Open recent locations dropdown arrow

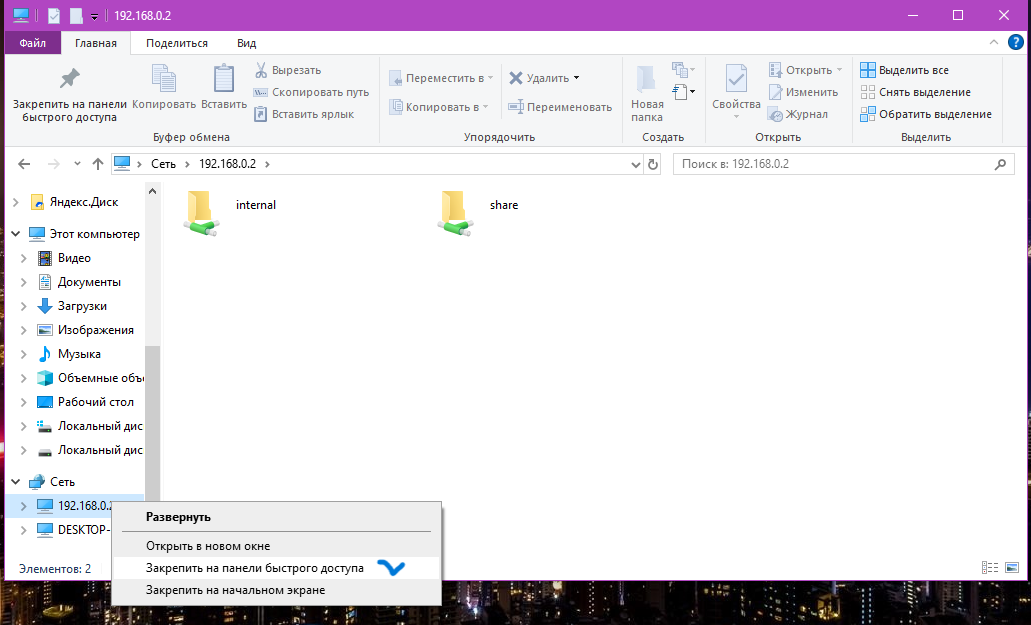click(x=77, y=164)
